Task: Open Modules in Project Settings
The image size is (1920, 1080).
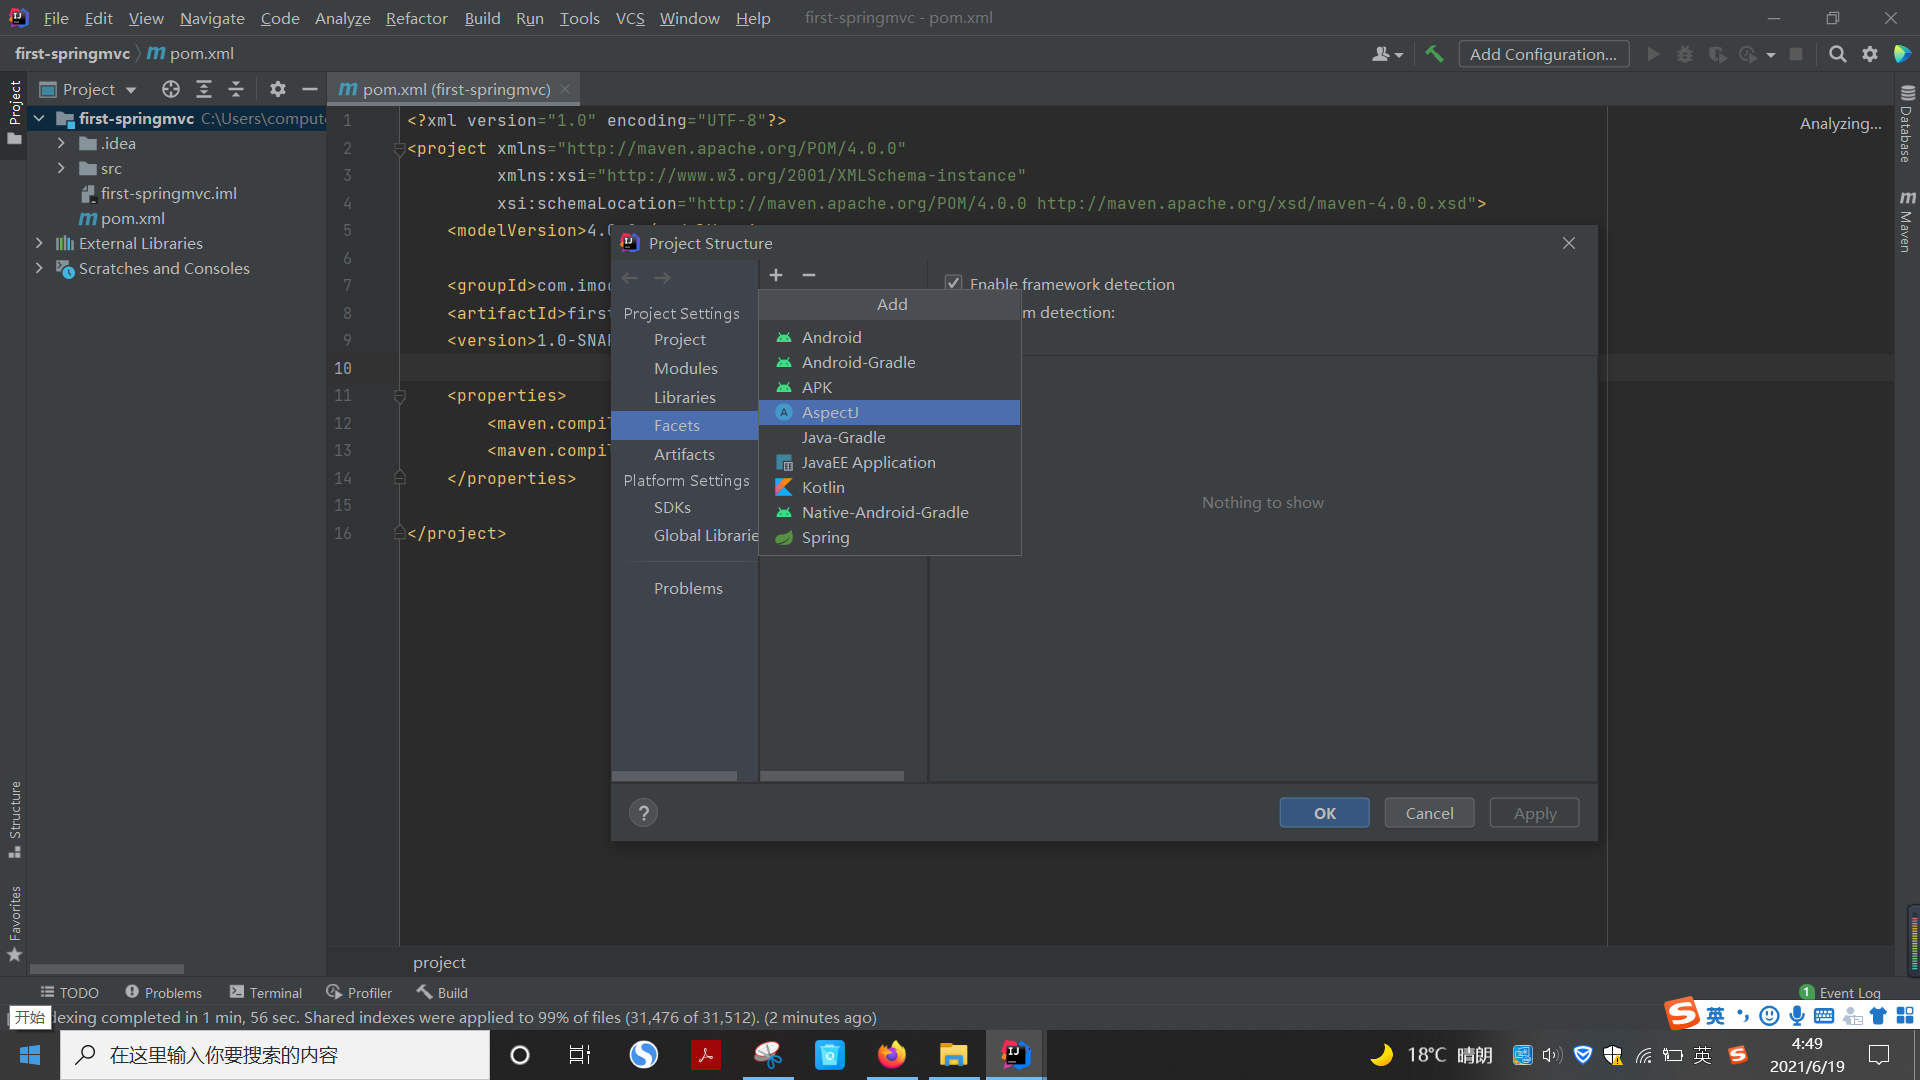Action: click(685, 368)
